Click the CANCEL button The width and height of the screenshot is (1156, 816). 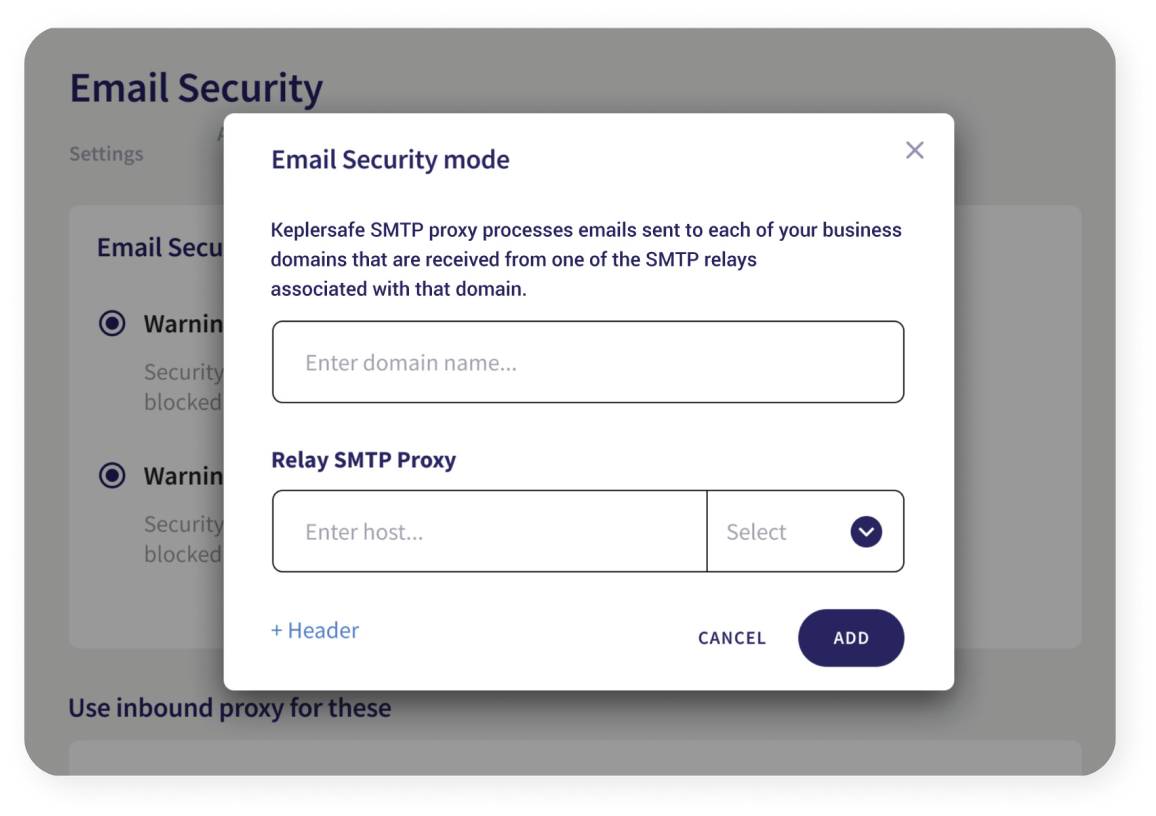pyautogui.click(x=731, y=638)
